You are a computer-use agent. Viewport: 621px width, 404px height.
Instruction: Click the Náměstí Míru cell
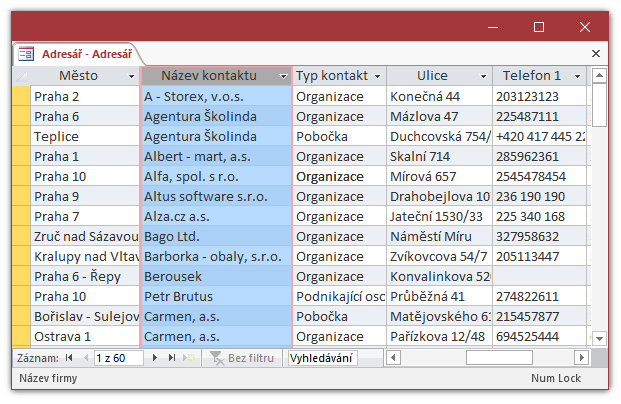click(440, 236)
